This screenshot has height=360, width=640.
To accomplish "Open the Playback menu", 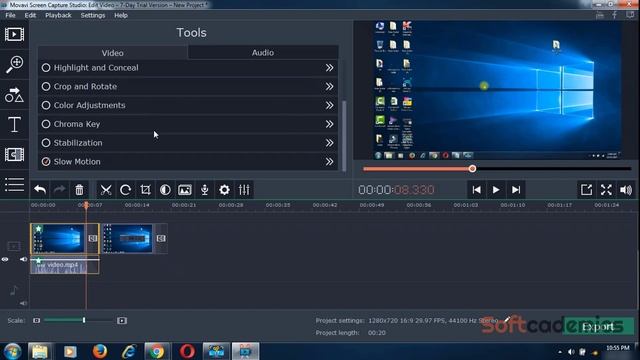I will point(58,15).
